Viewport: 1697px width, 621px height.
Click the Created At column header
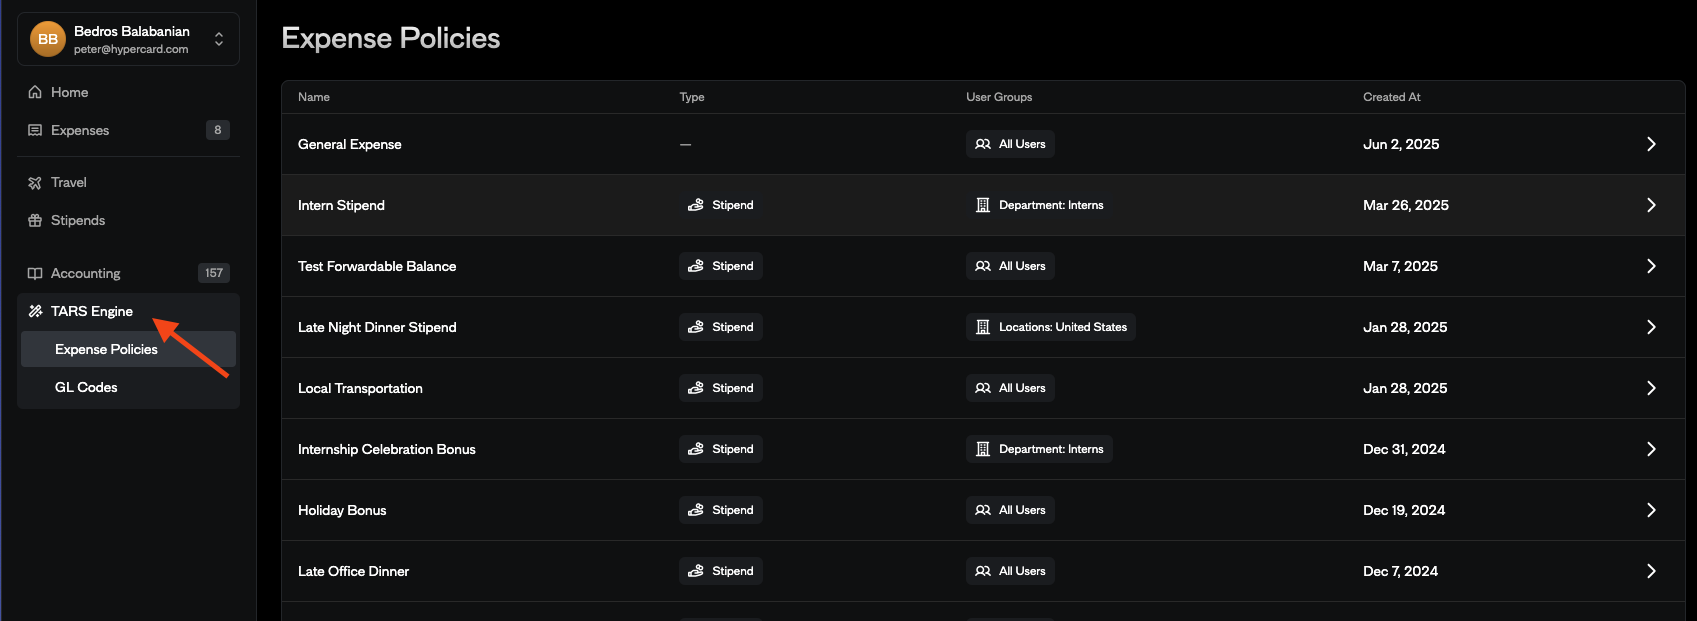[1391, 97]
